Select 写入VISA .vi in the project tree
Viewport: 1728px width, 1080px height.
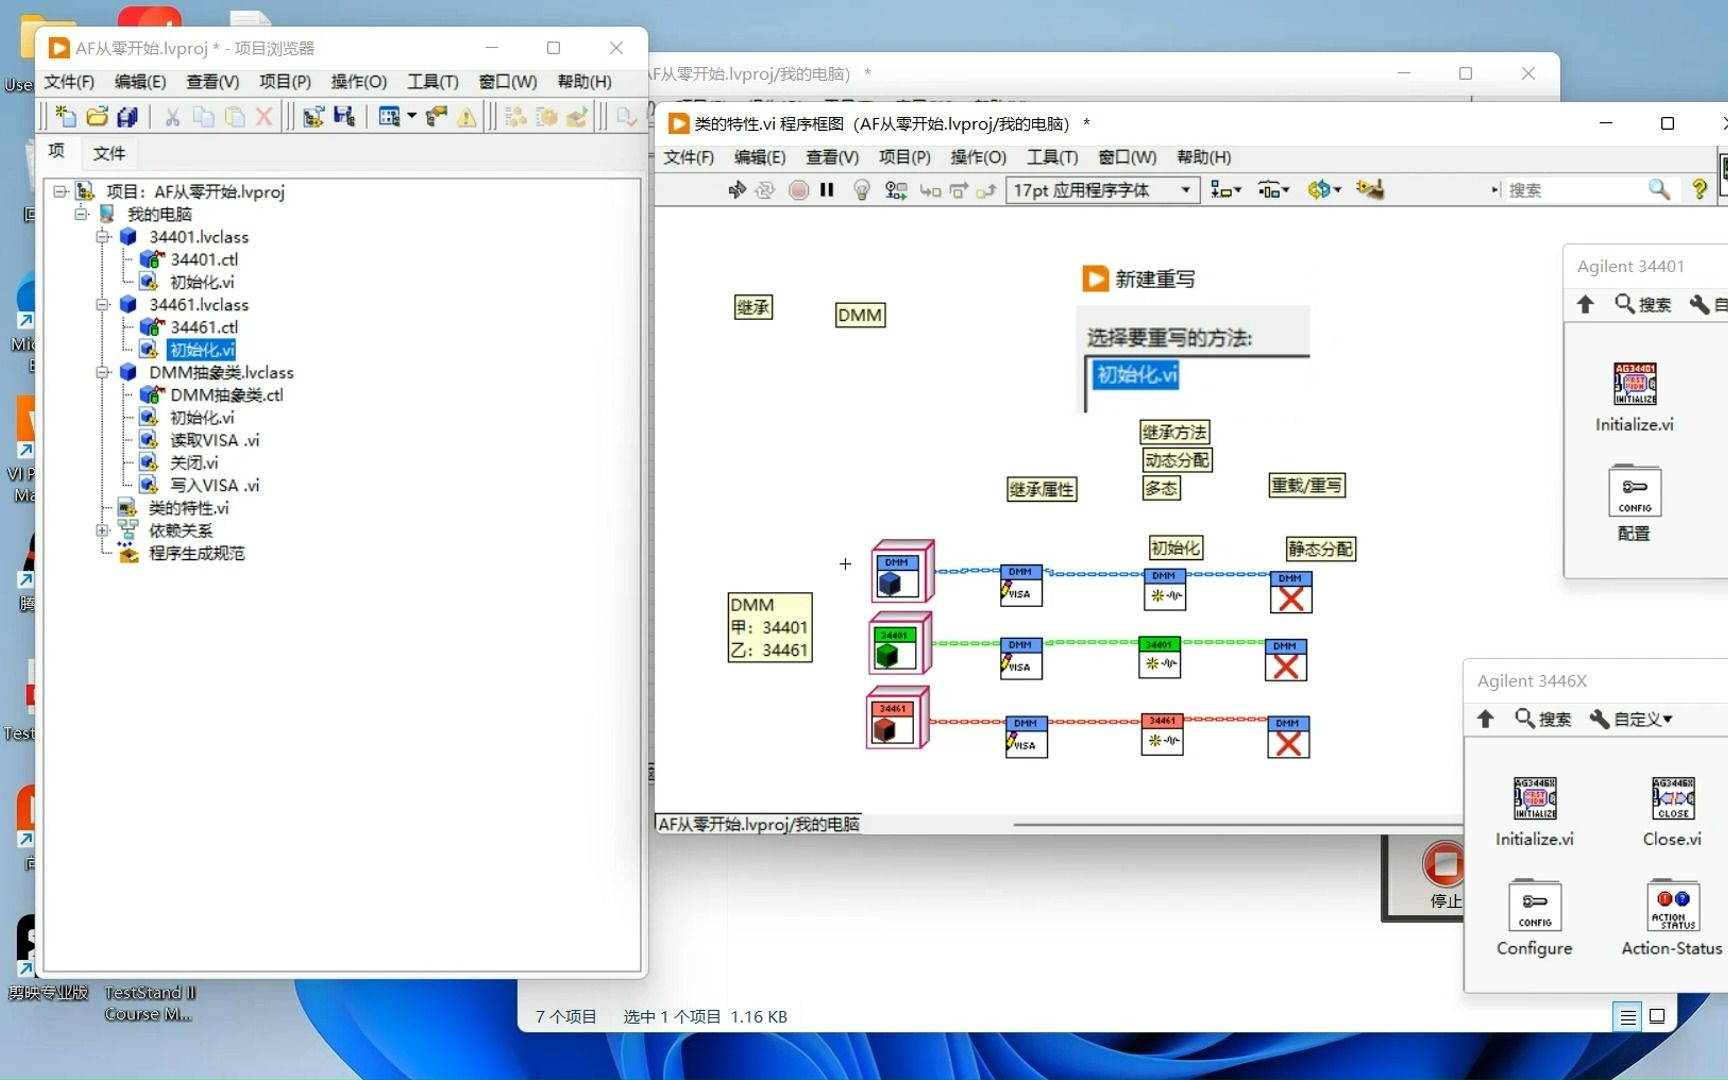coord(214,485)
